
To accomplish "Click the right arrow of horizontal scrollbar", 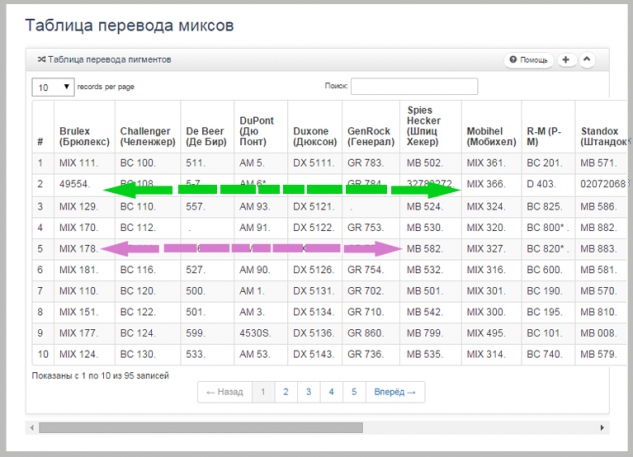I will pyautogui.click(x=602, y=428).
